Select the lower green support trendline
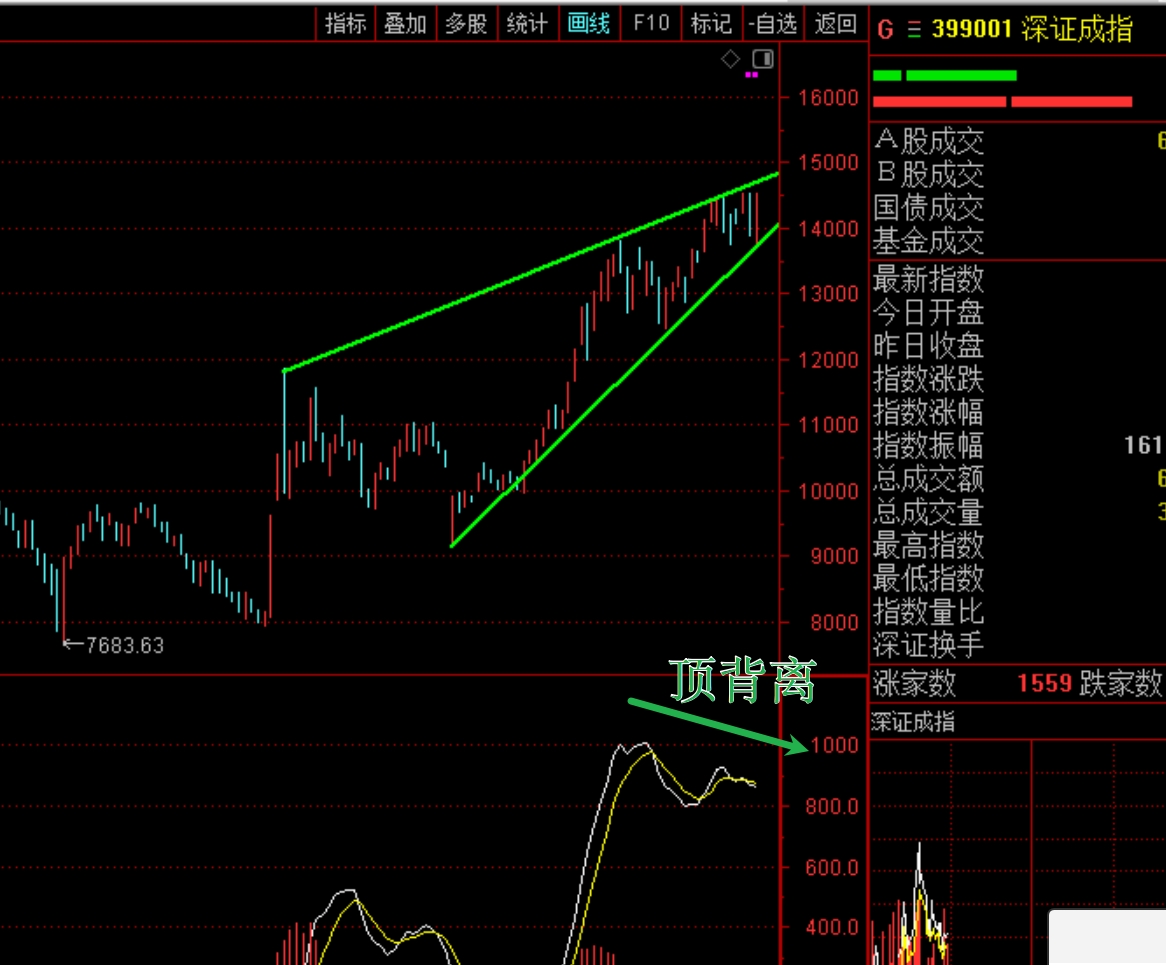Viewport: 1166px width, 965px height. point(614,385)
